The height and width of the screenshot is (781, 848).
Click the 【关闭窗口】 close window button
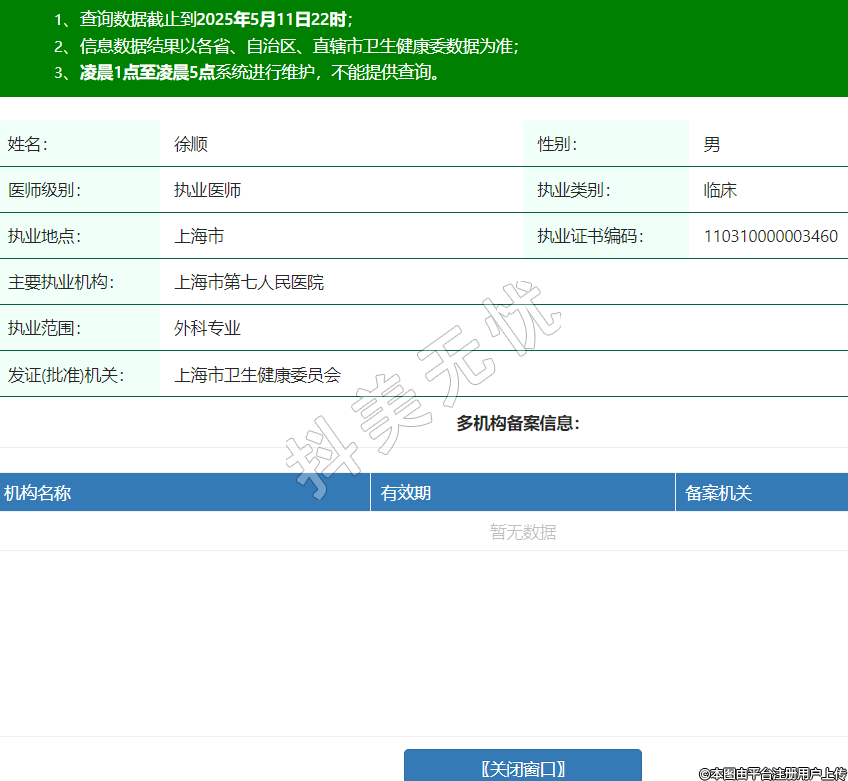(x=522, y=767)
